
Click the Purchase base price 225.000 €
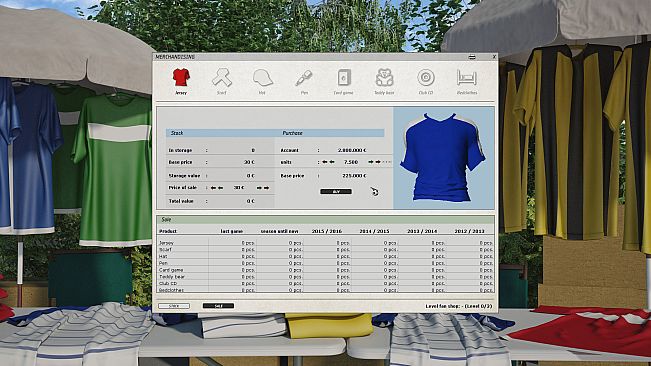[x=354, y=176]
